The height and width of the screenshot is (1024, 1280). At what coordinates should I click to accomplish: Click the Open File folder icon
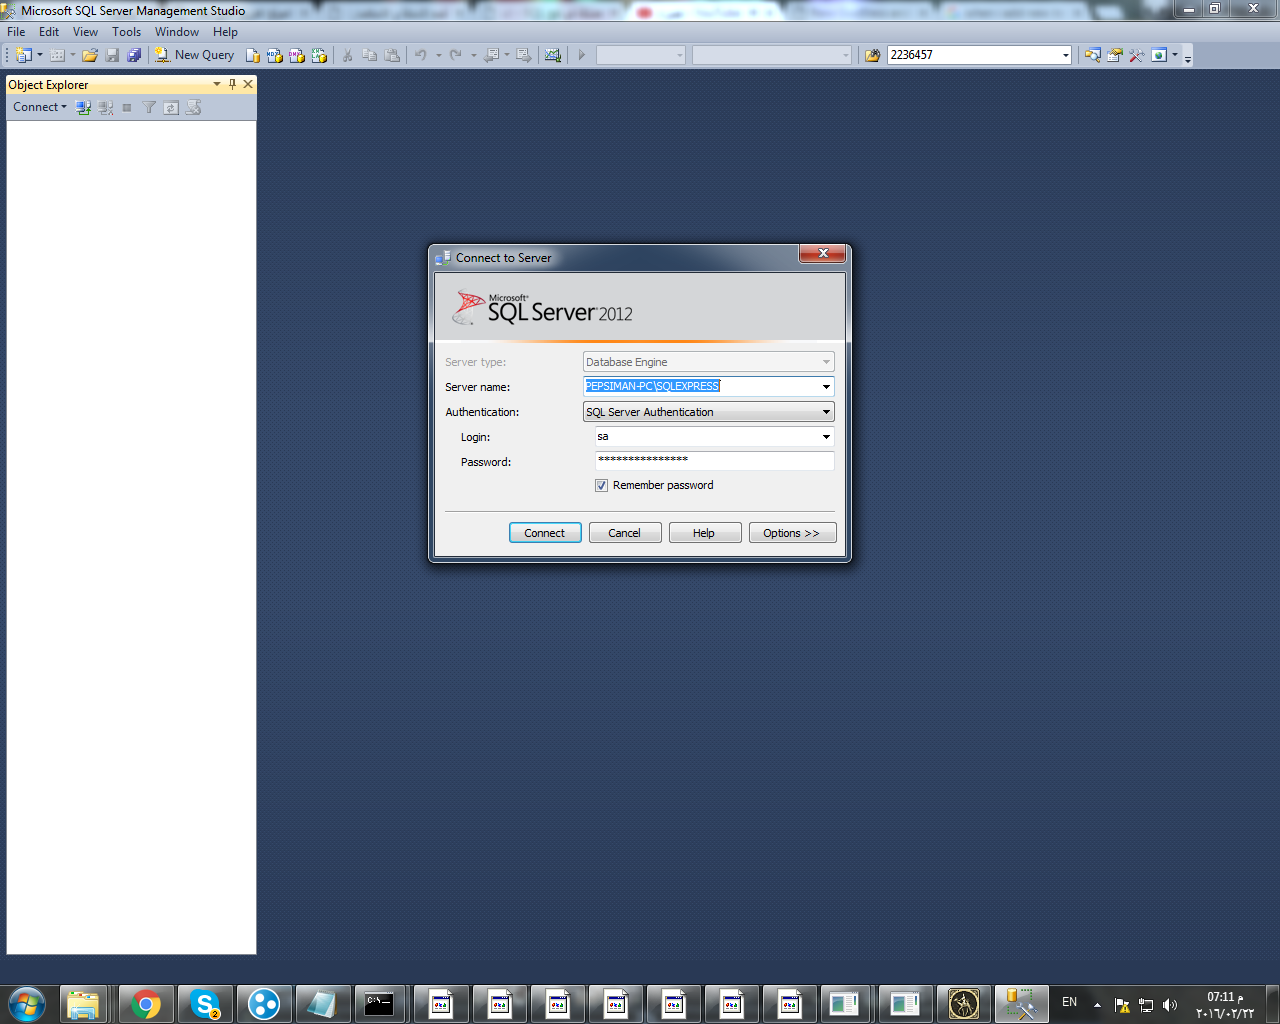(x=90, y=55)
